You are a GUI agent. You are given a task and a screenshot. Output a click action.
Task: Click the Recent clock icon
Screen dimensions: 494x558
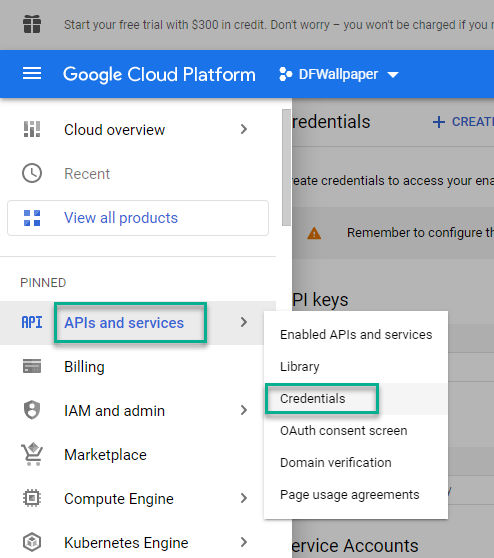coord(32,173)
